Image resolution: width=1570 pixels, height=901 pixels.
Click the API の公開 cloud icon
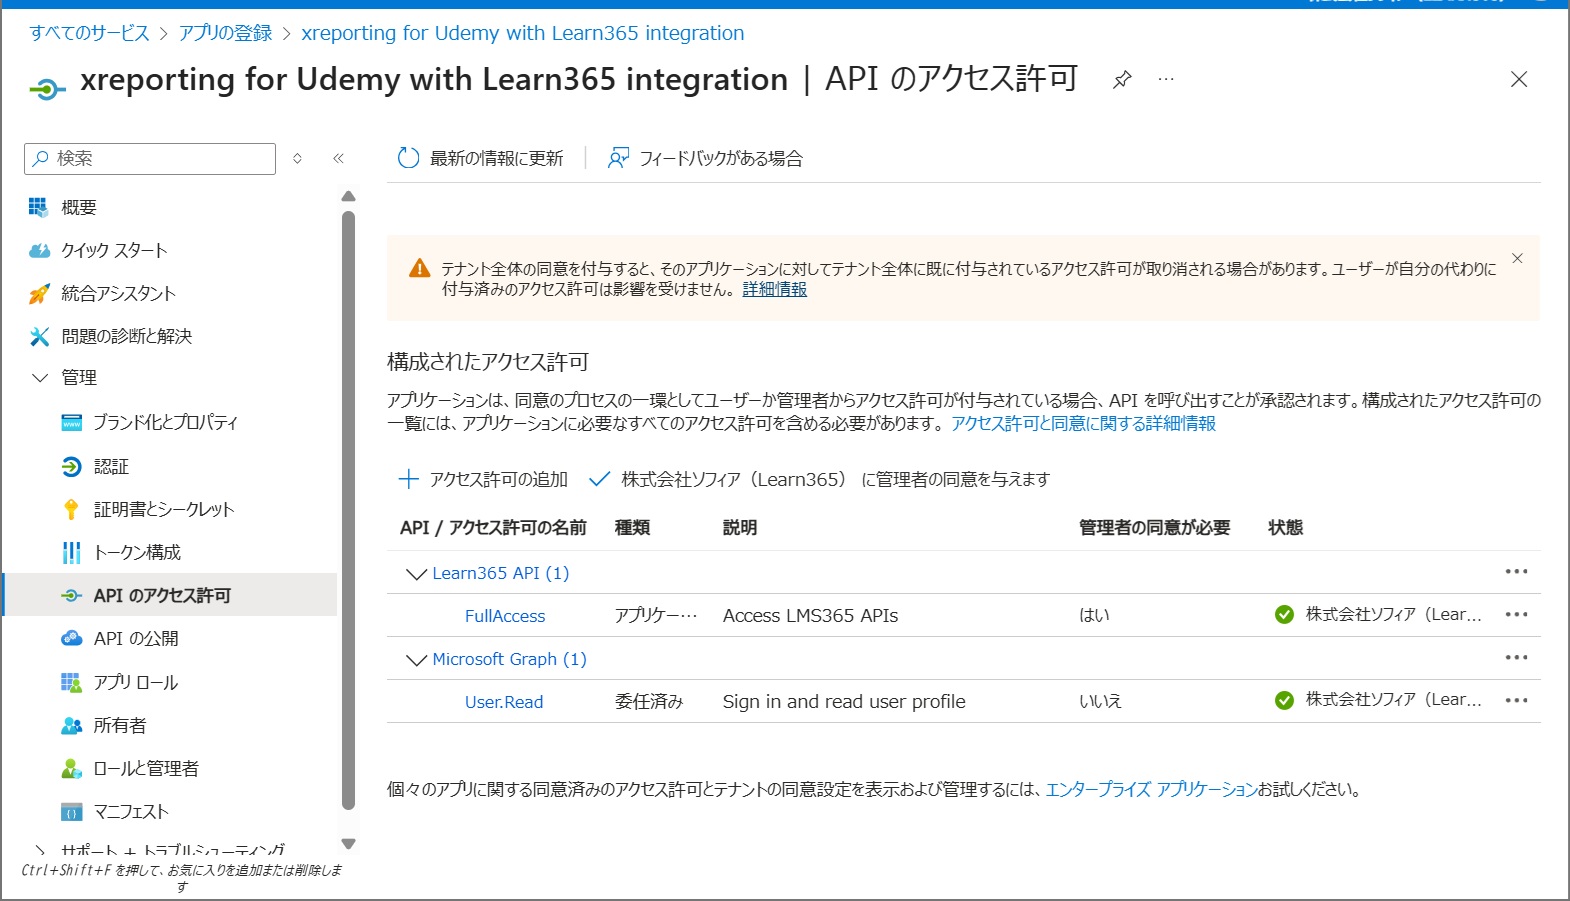(71, 638)
